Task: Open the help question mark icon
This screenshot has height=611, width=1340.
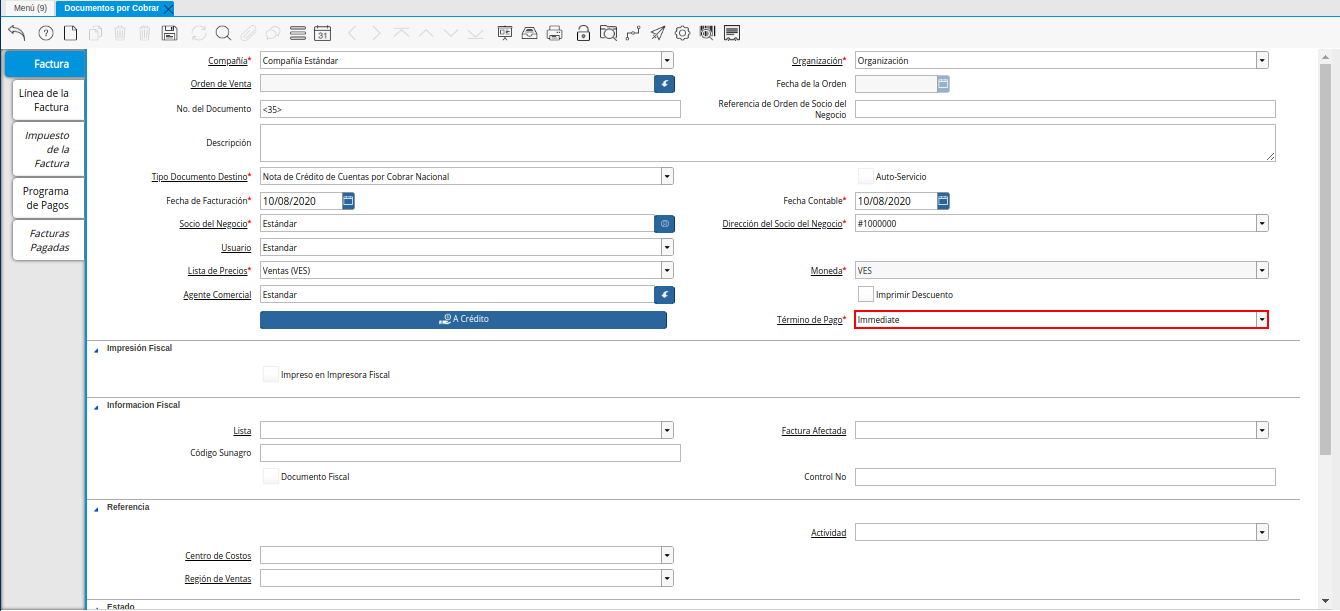Action: [45, 33]
